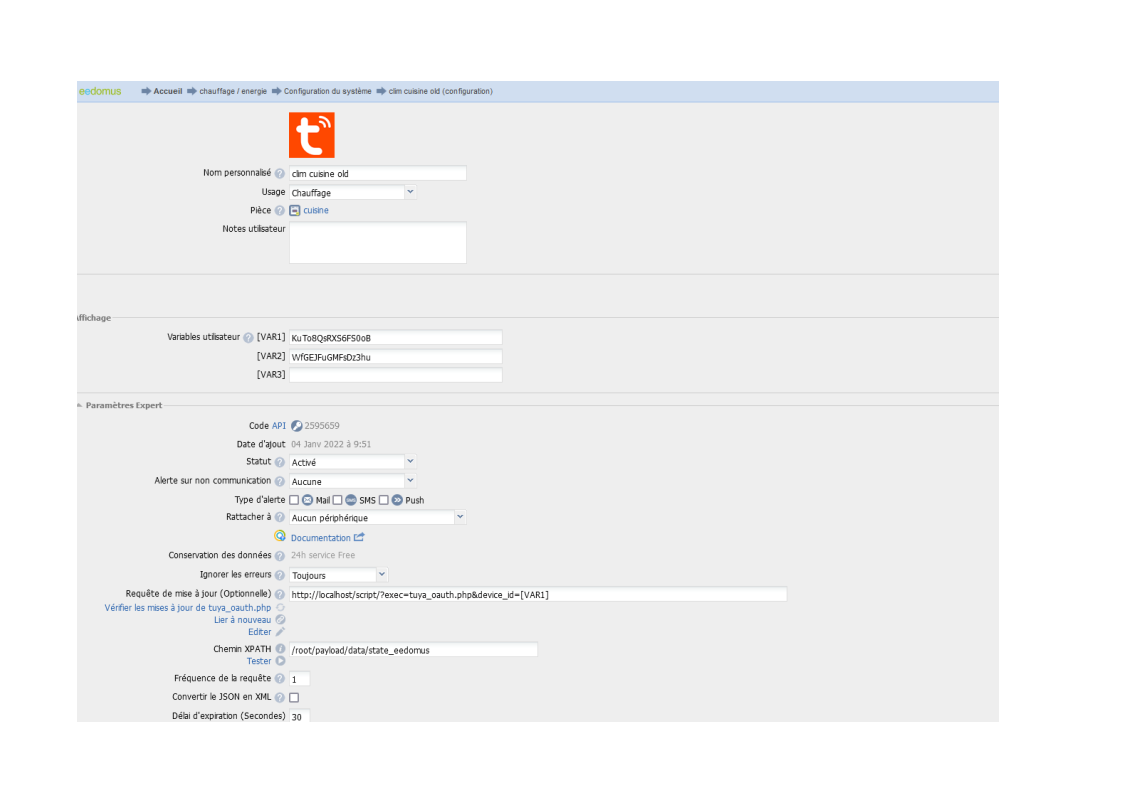Image resolution: width=1122 pixels, height=793 pixels.
Task: Click the Délai d'expiration field
Action: coord(299,716)
